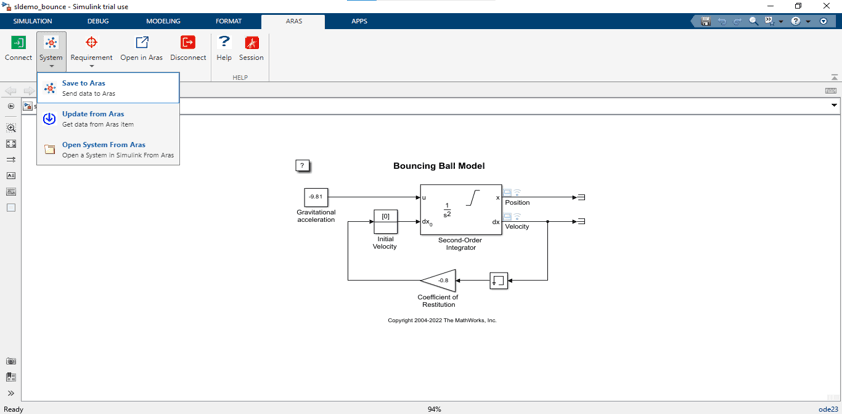
Task: Click the Help question mark in quick access
Action: coord(796,21)
